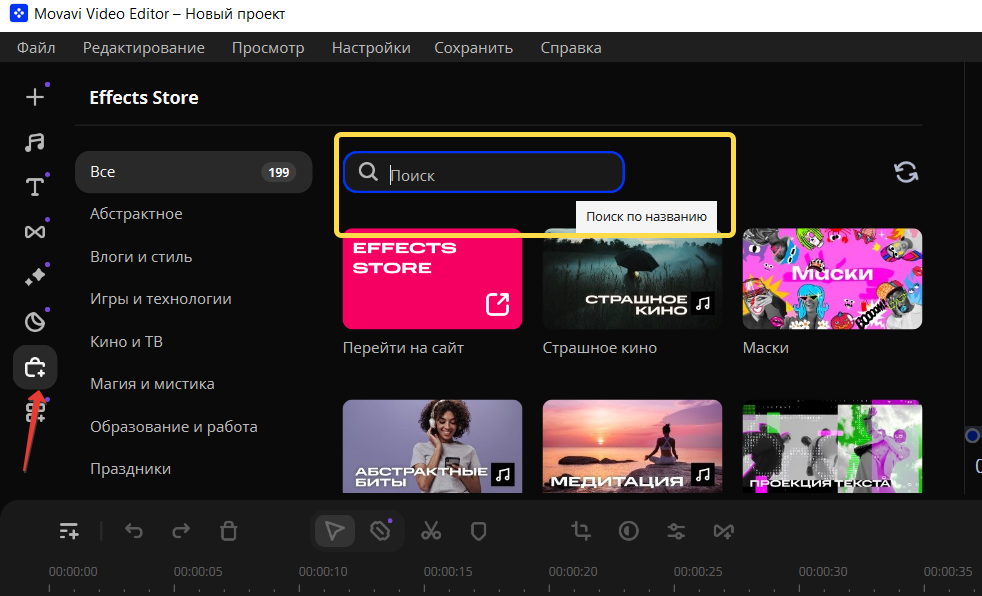This screenshot has height=596, width=982.
Task: Click the Маски caption text
Action: coord(765,347)
